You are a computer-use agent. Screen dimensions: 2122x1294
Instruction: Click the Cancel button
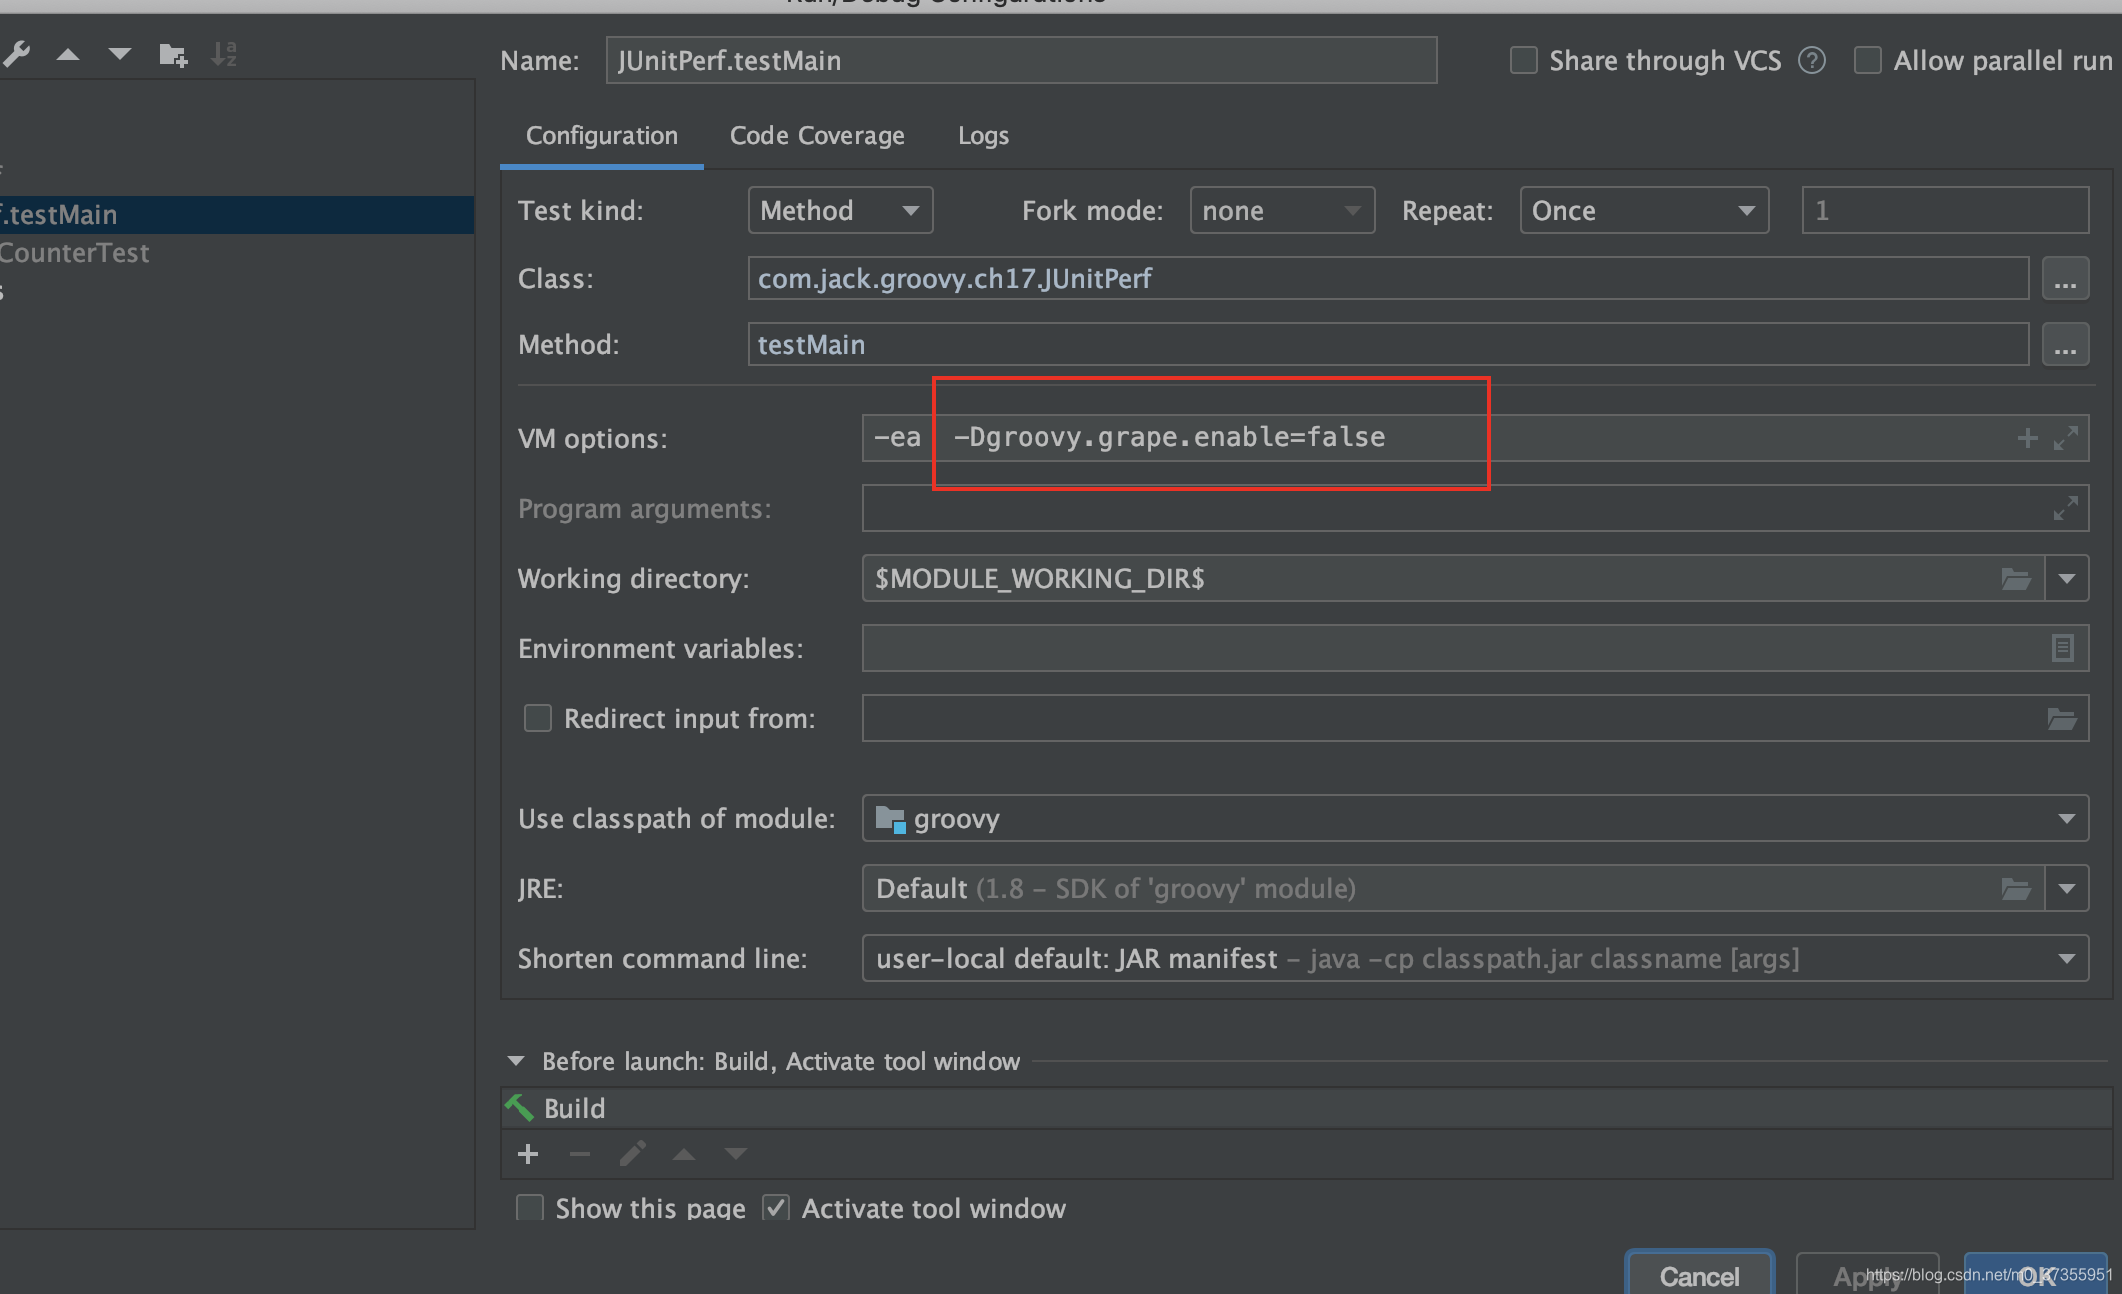point(1699,1276)
